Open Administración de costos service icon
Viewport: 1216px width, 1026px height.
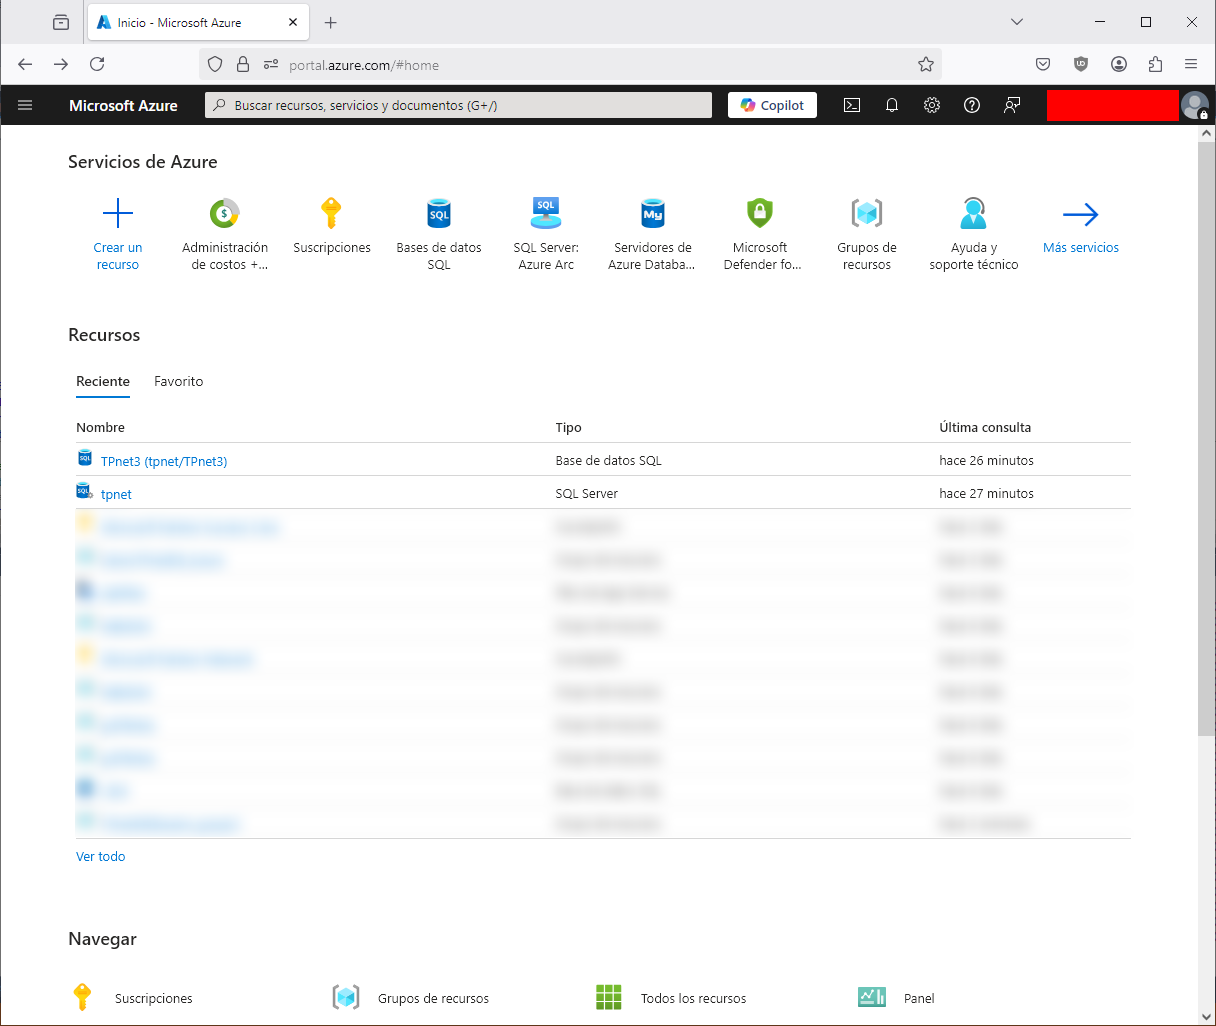click(x=225, y=213)
